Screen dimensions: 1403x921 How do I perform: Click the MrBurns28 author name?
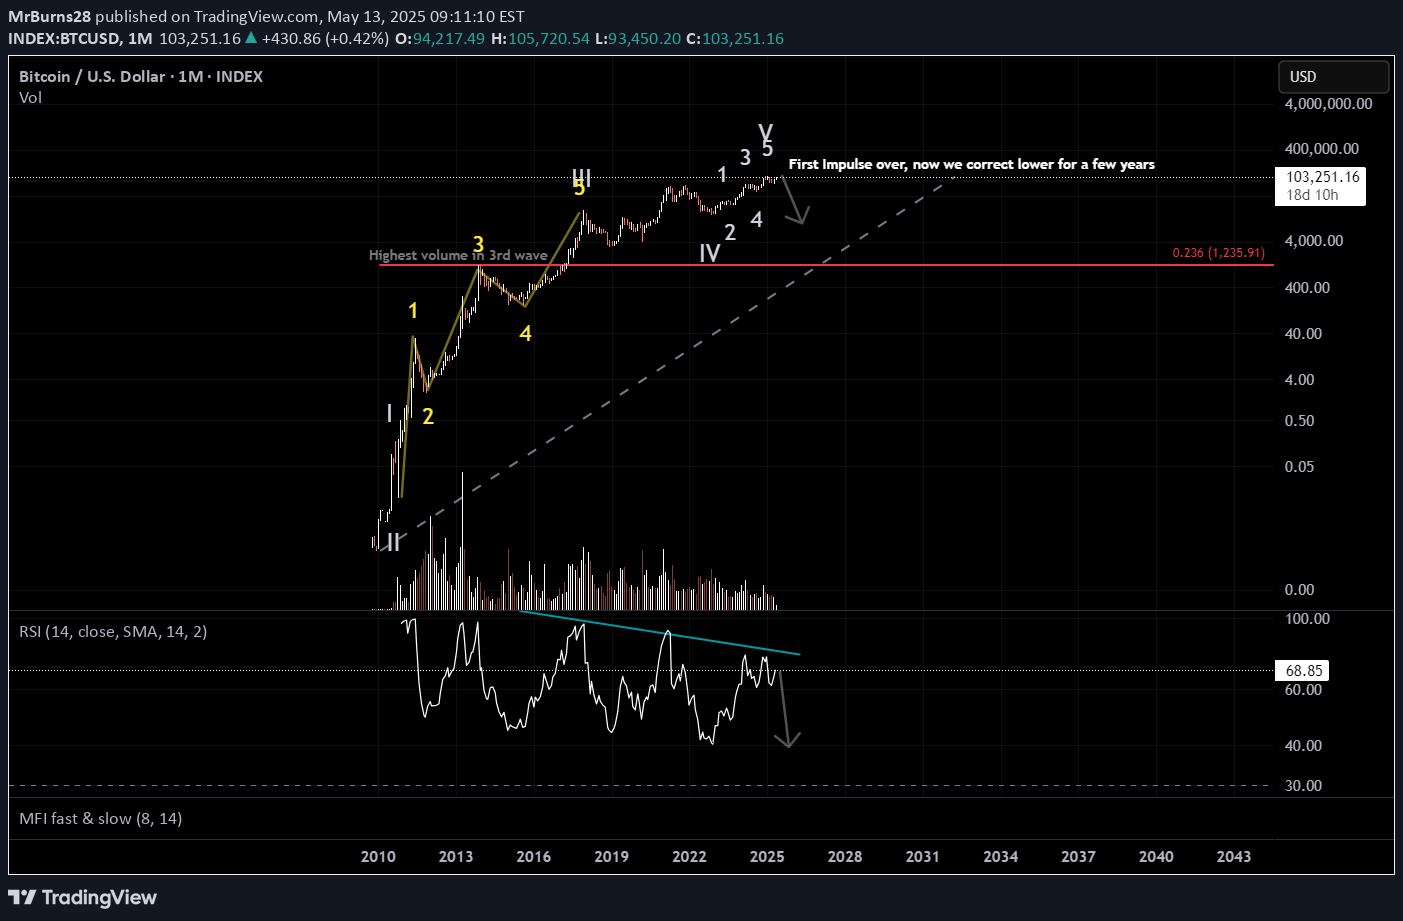pyautogui.click(x=49, y=16)
